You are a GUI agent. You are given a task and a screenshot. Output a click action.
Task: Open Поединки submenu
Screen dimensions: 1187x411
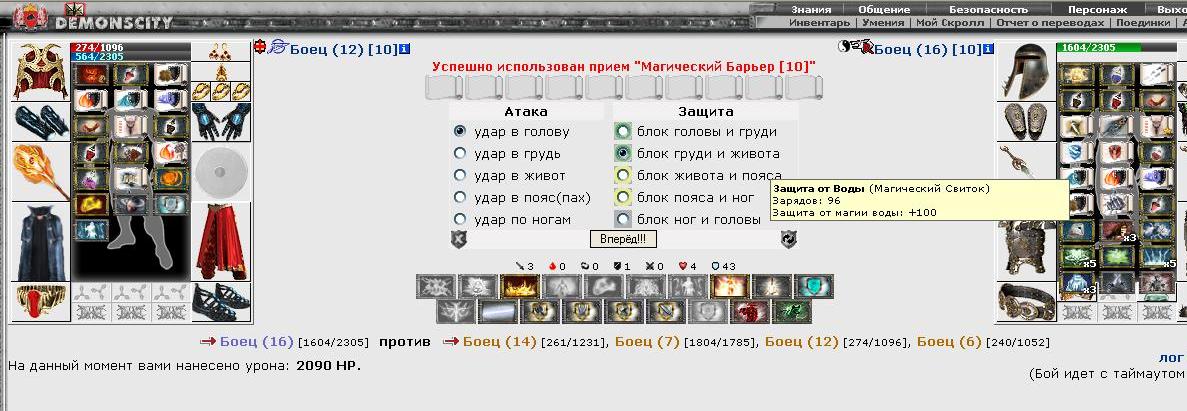point(1142,23)
